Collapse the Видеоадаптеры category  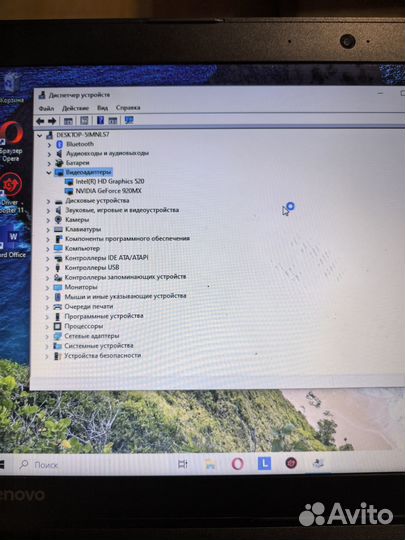[x=49, y=172]
